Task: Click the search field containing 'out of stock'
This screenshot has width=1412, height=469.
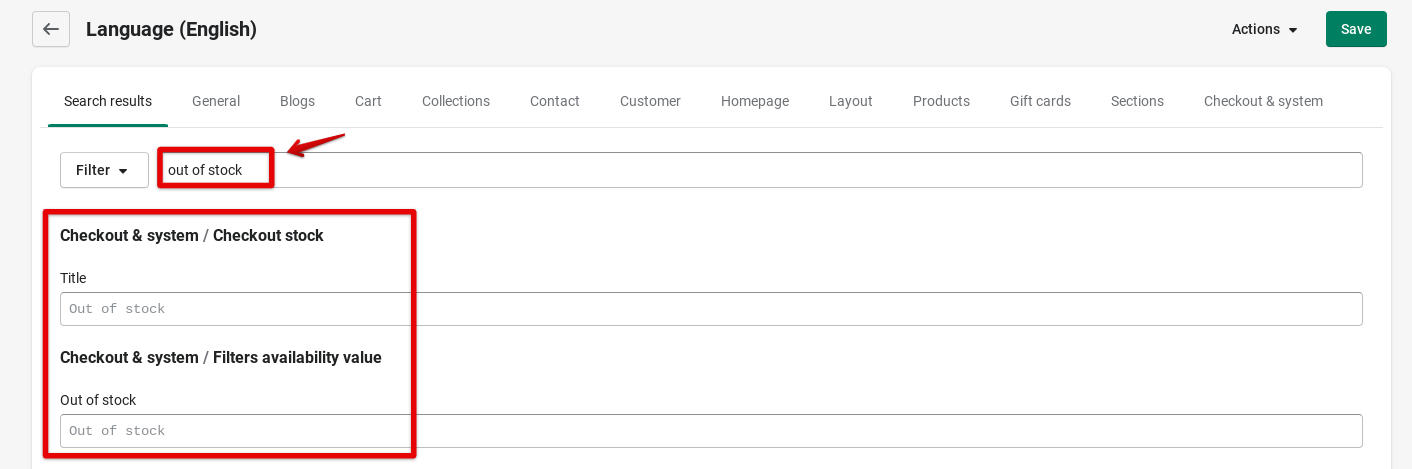Action: point(760,170)
